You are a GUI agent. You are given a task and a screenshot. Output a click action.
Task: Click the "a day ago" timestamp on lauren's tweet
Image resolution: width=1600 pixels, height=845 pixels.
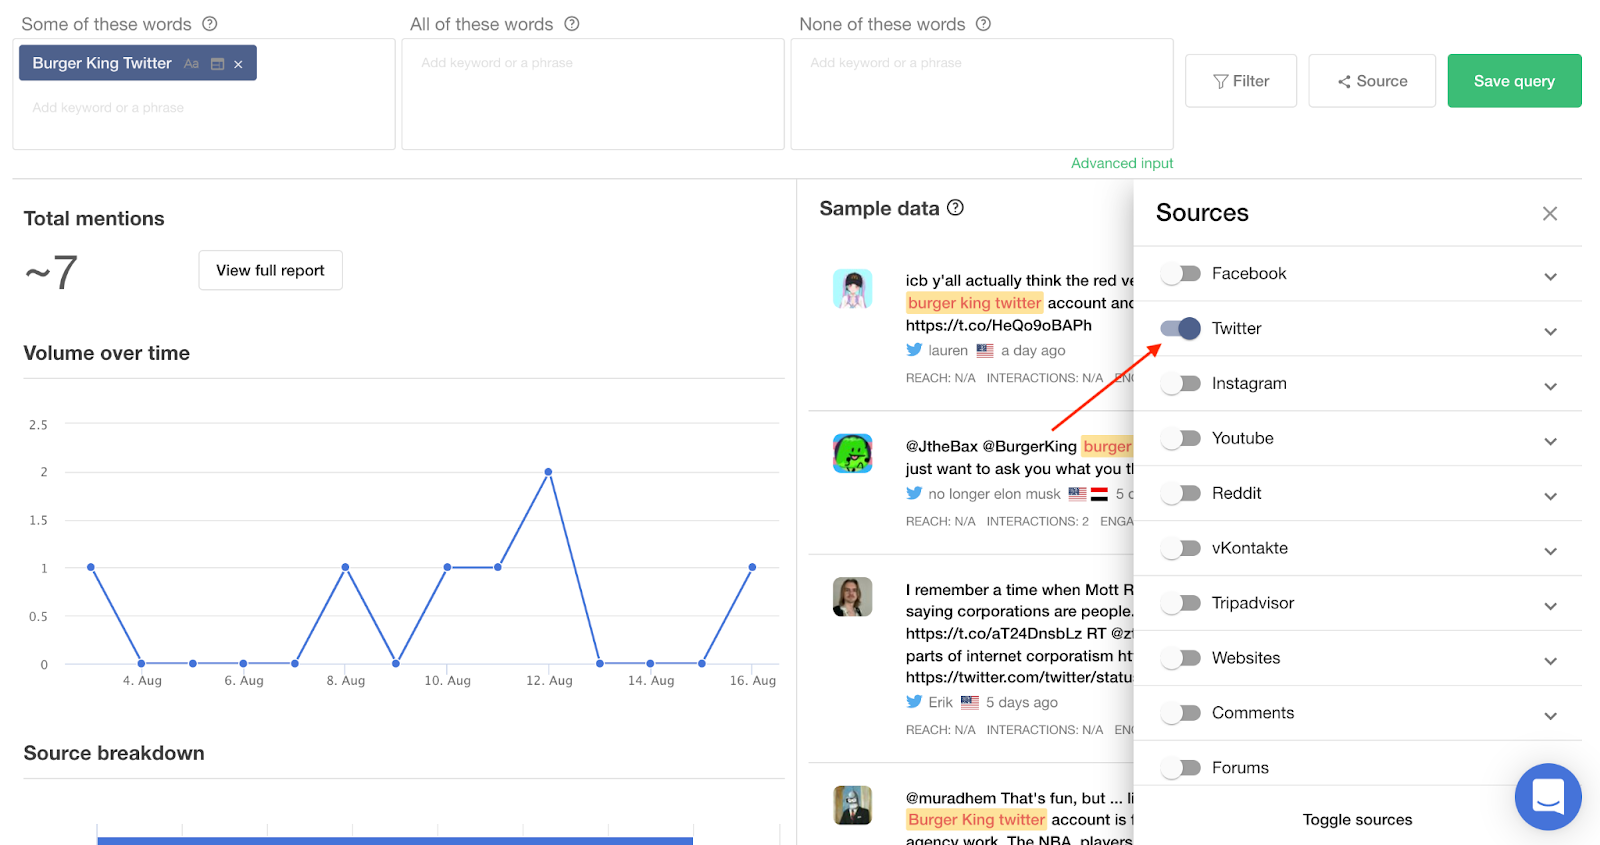coord(1033,351)
